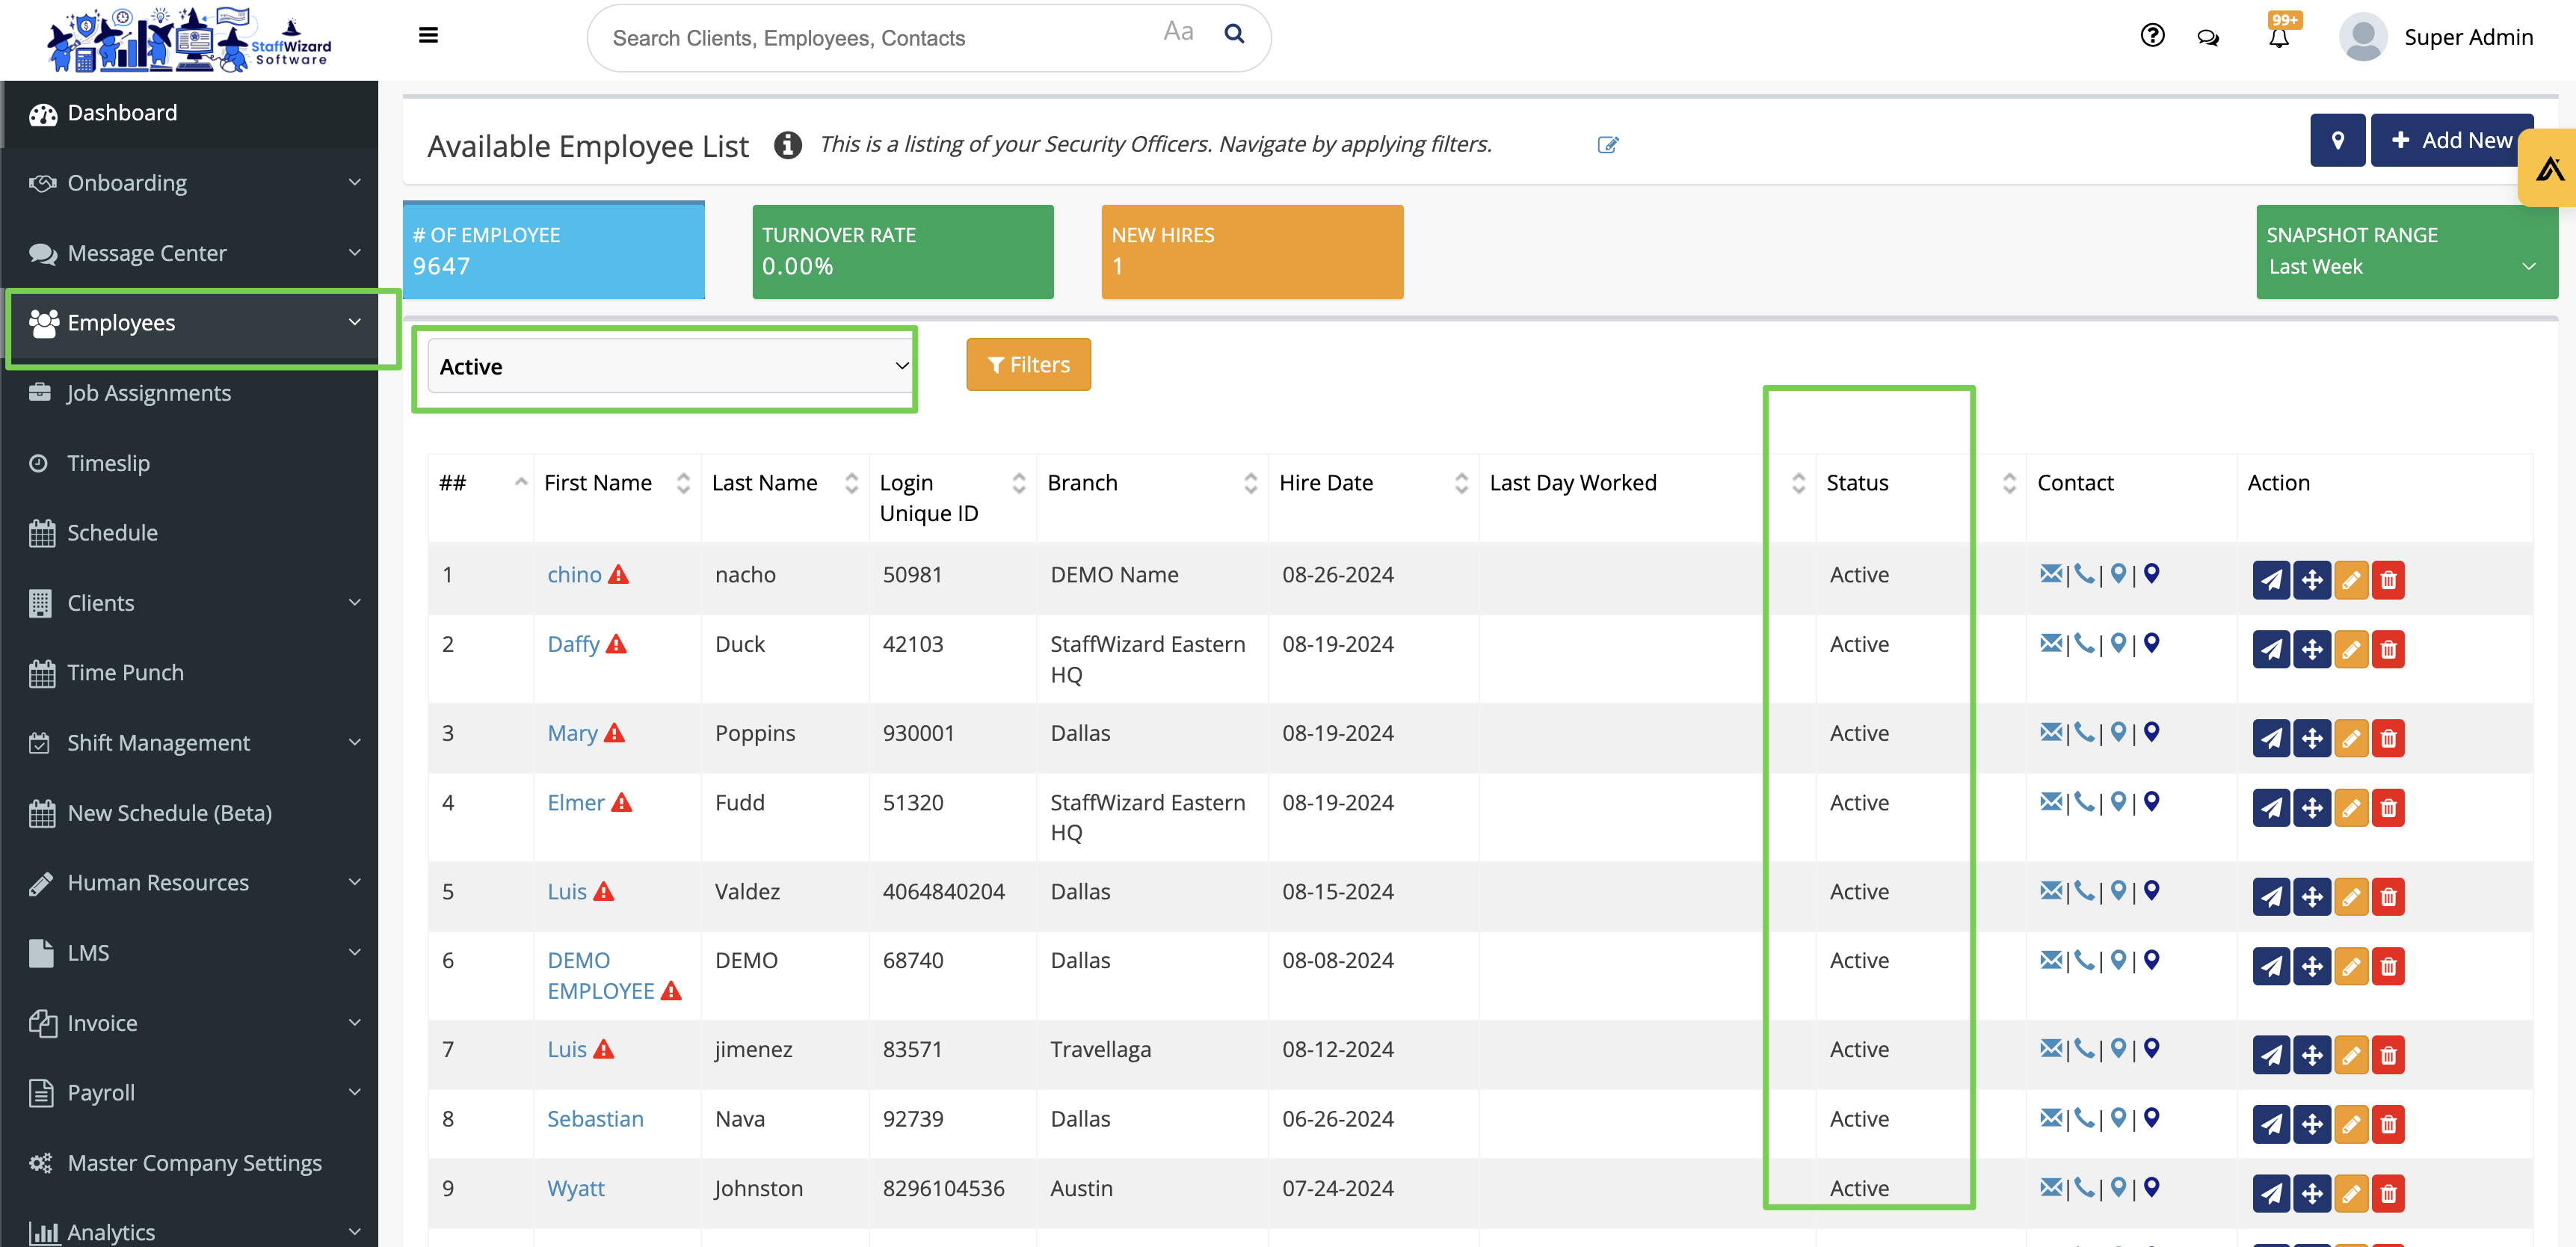Open Time Punch in the sidebar
Image resolution: width=2576 pixels, height=1247 pixels.
(190, 673)
